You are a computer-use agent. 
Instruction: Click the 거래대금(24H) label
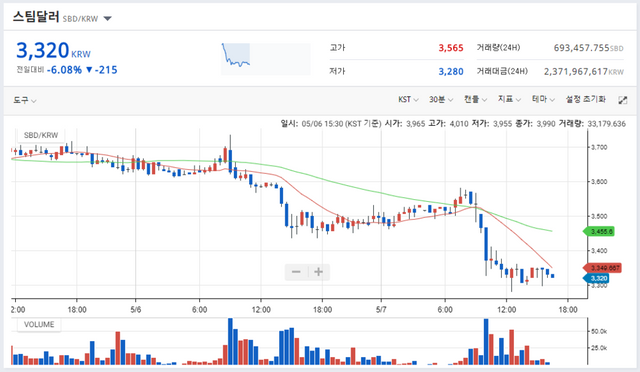pos(502,71)
